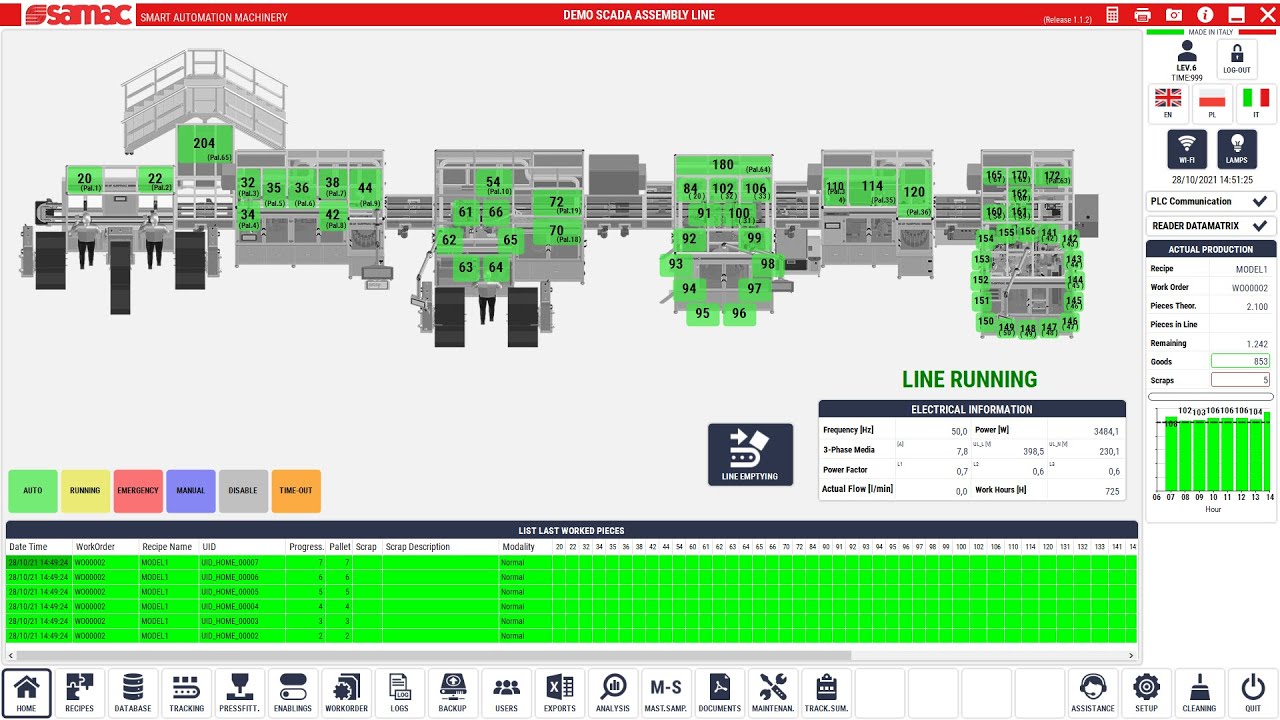Select station 54 (Pal.10)
Image resolution: width=1280 pixels, height=720 pixels.
pos(494,184)
